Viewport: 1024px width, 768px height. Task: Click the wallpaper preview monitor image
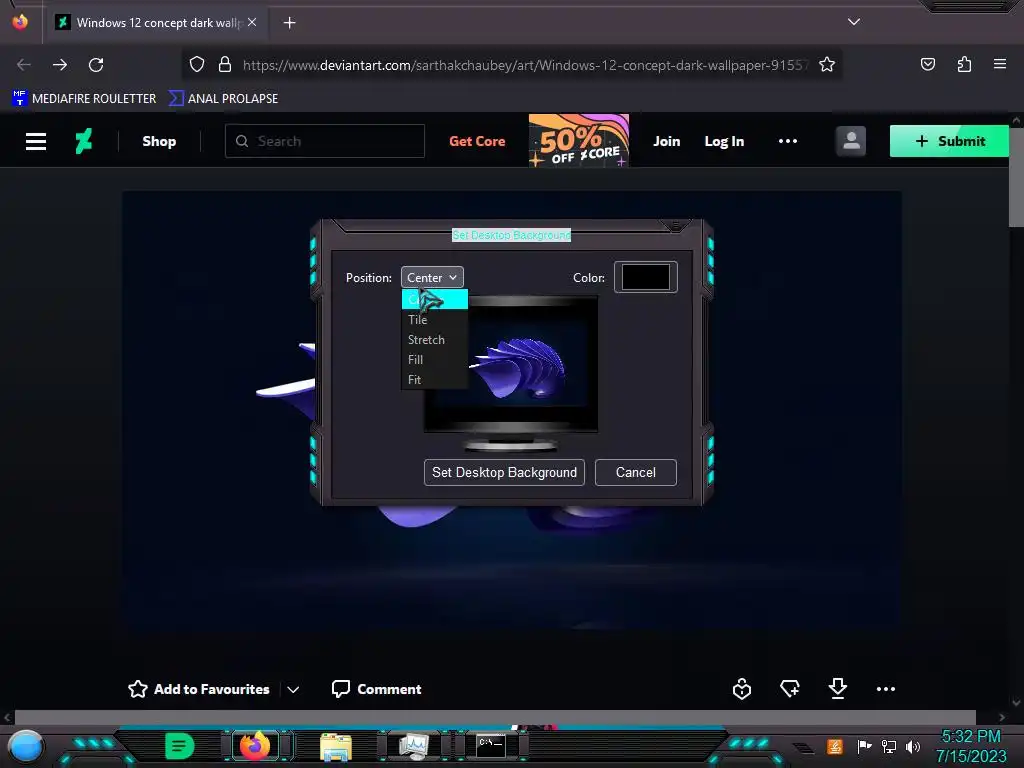(x=511, y=374)
